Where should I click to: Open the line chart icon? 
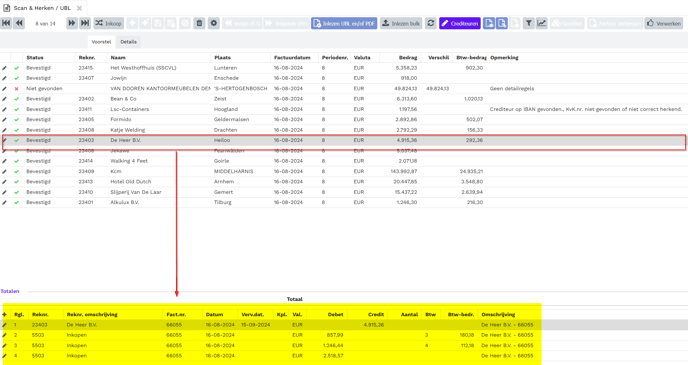point(542,23)
